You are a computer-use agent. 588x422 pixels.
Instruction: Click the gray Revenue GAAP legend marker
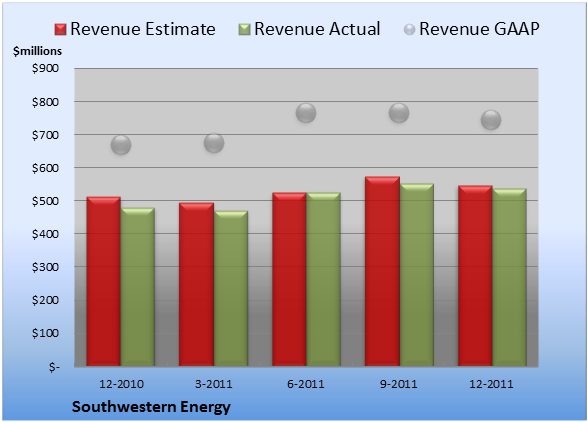409,30
